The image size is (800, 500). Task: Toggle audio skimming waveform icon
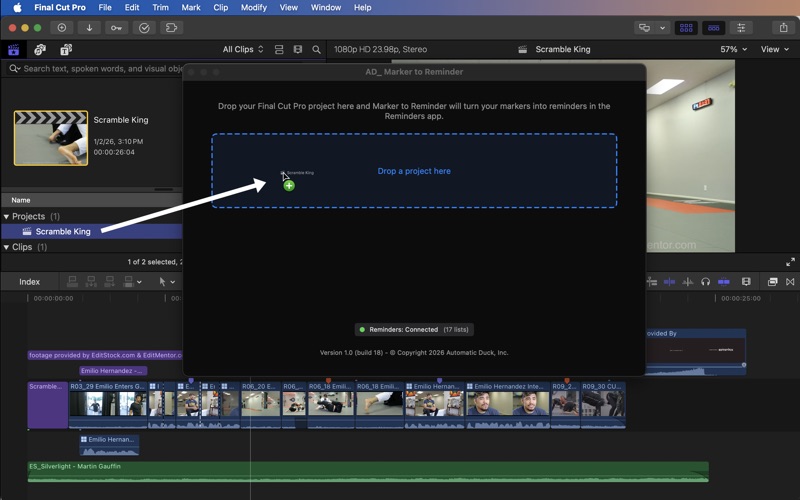point(688,282)
